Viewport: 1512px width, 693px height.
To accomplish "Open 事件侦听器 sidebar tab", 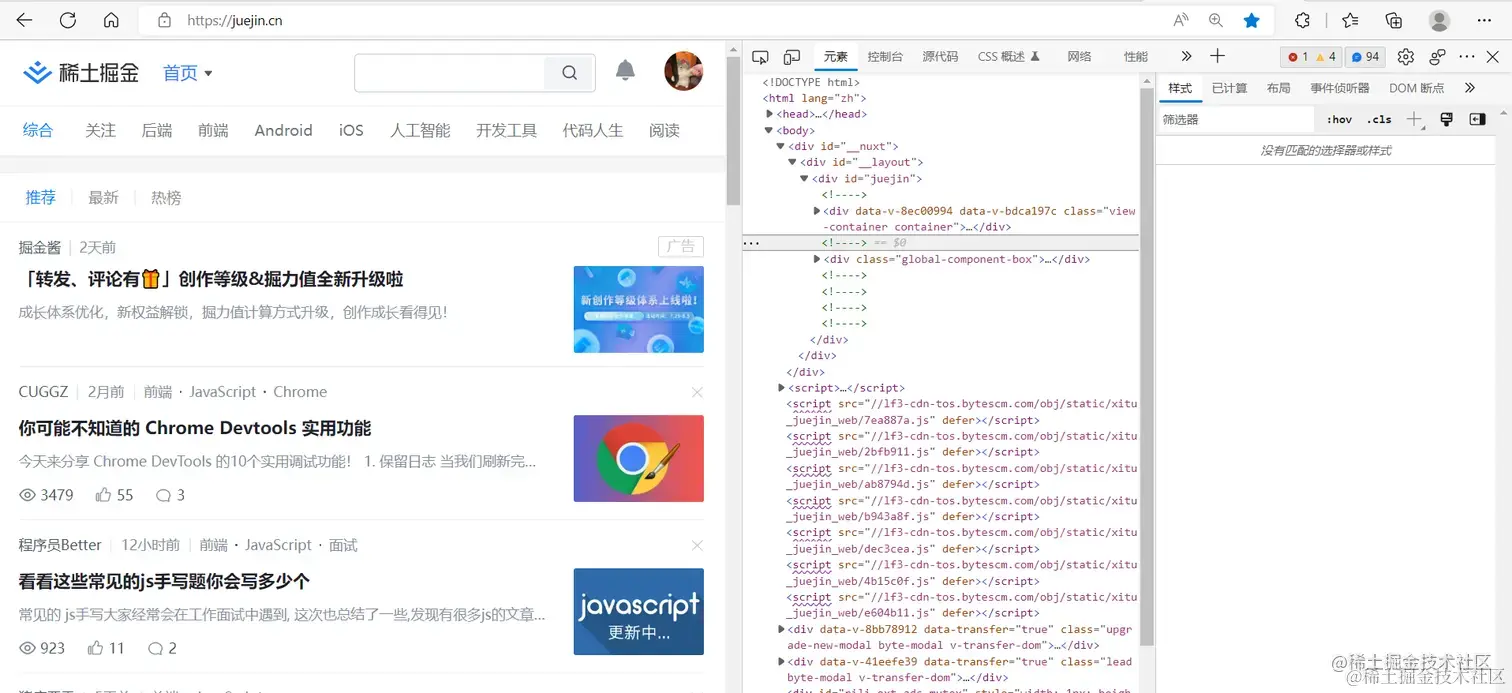I will coord(1340,88).
